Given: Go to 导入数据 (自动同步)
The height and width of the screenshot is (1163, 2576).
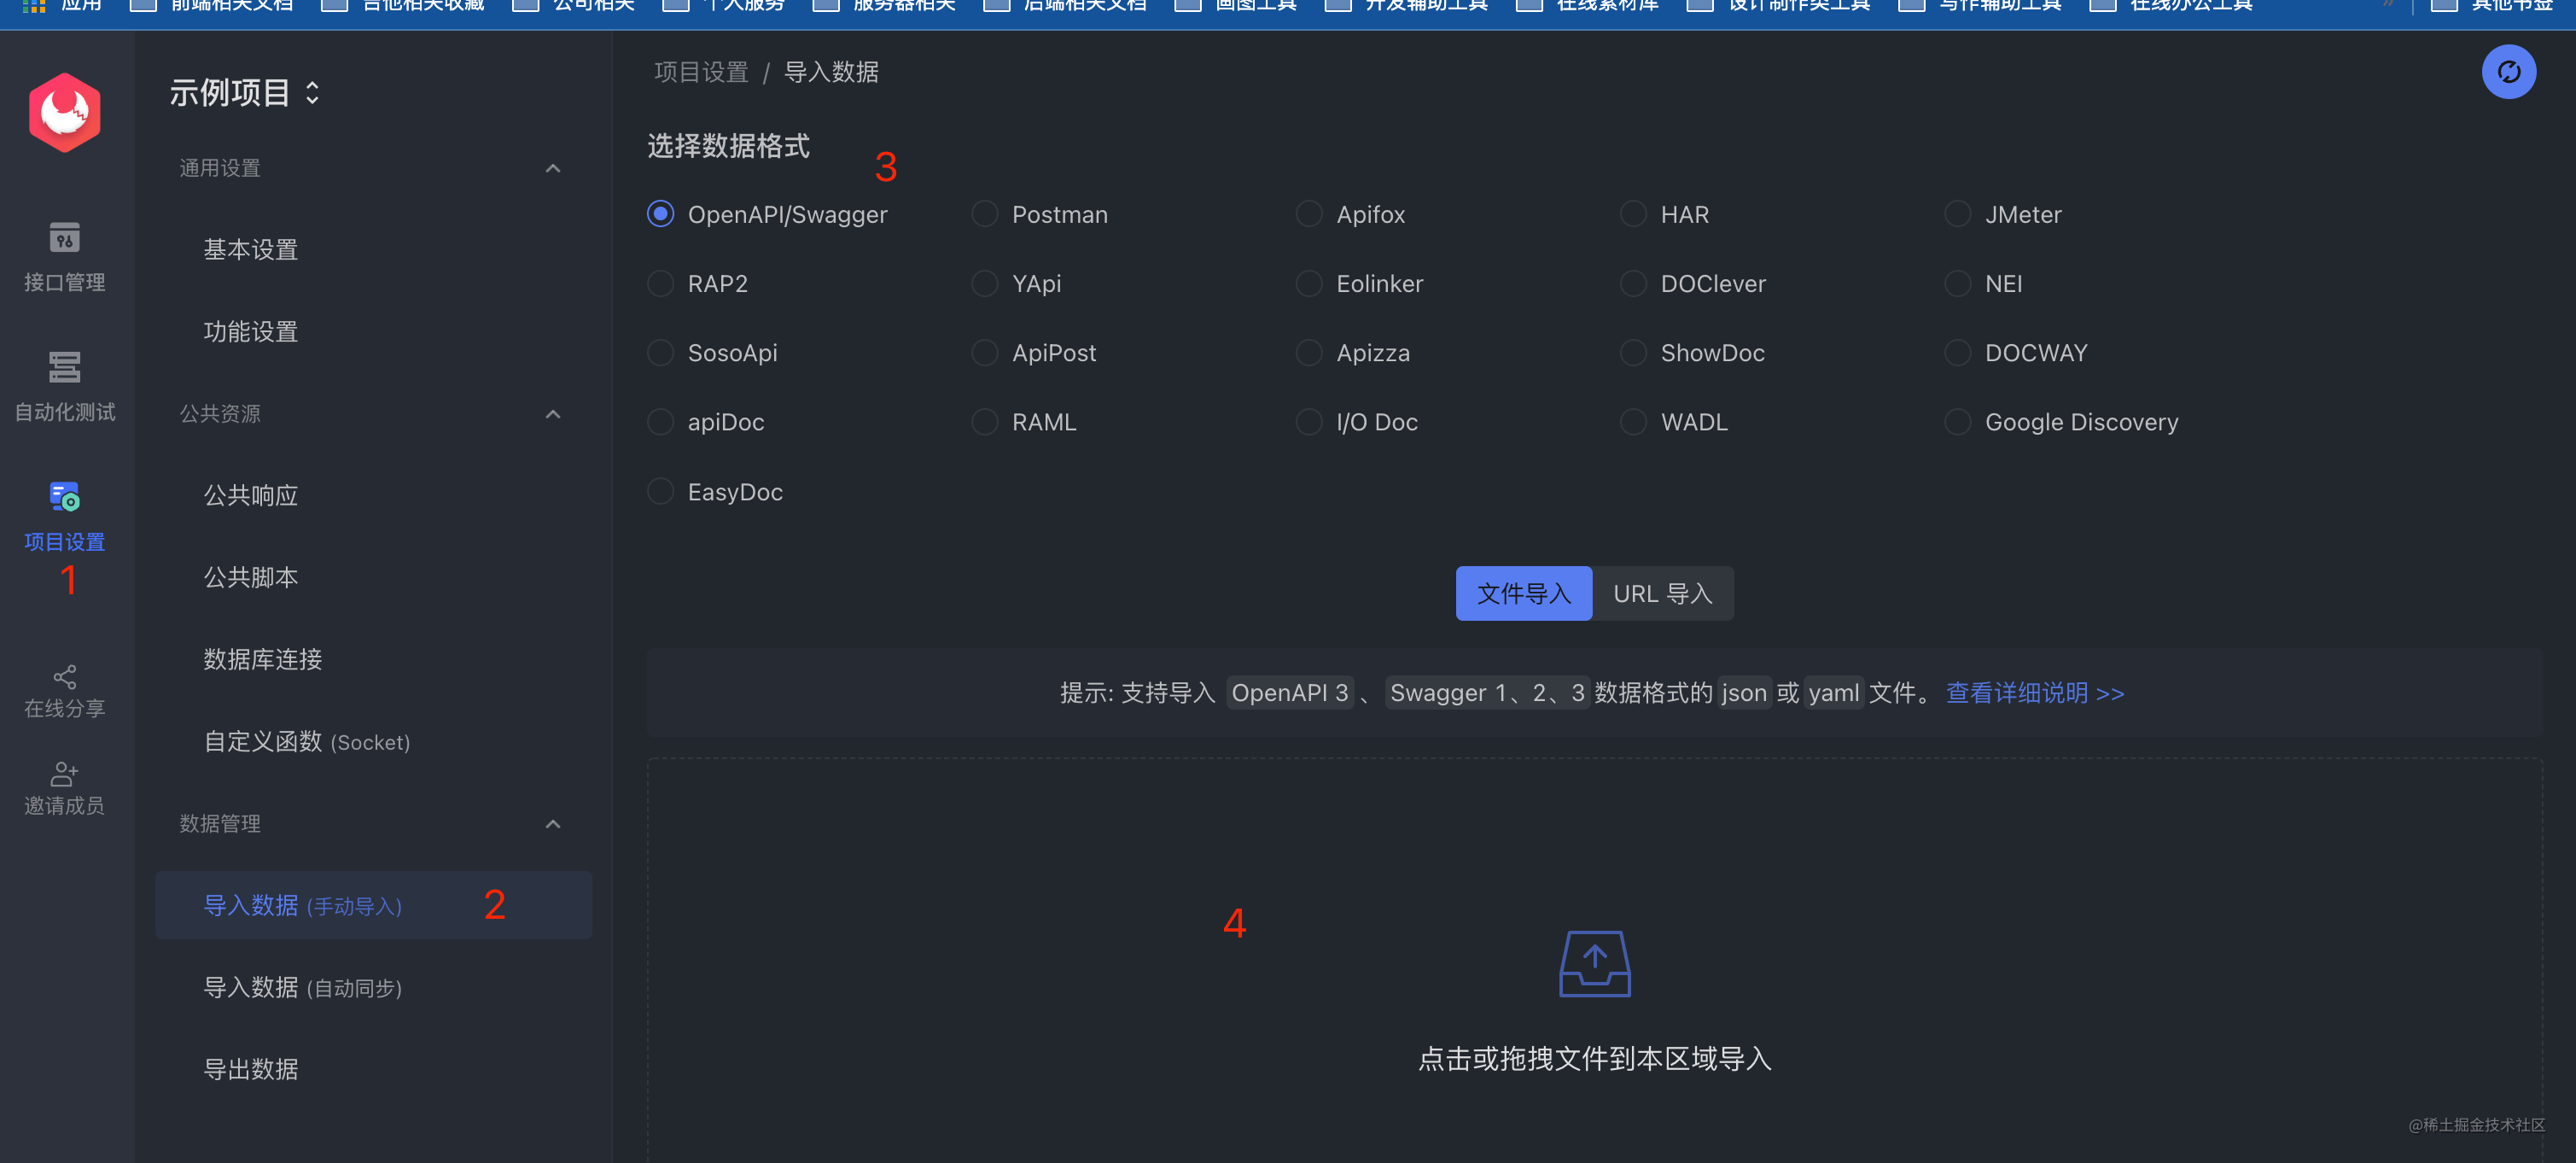Looking at the screenshot, I should tap(302, 988).
